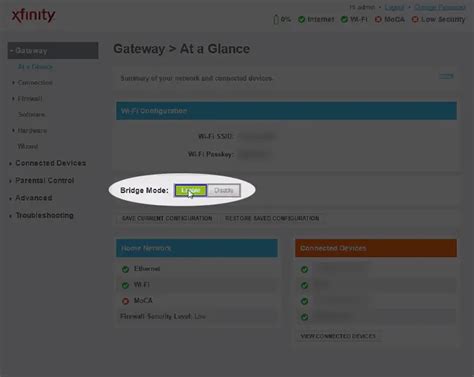Click the xfinity logo
474x377 pixels.
coord(33,15)
